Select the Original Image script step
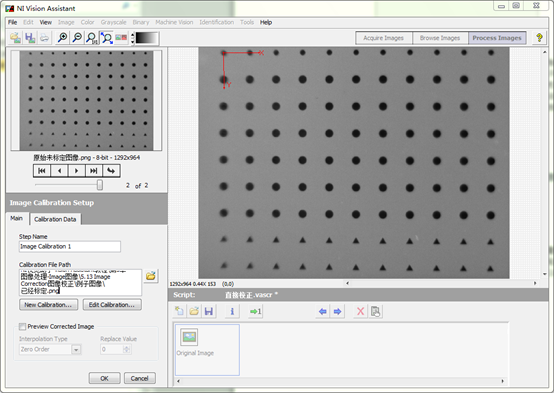The image size is (554, 393). point(207,350)
